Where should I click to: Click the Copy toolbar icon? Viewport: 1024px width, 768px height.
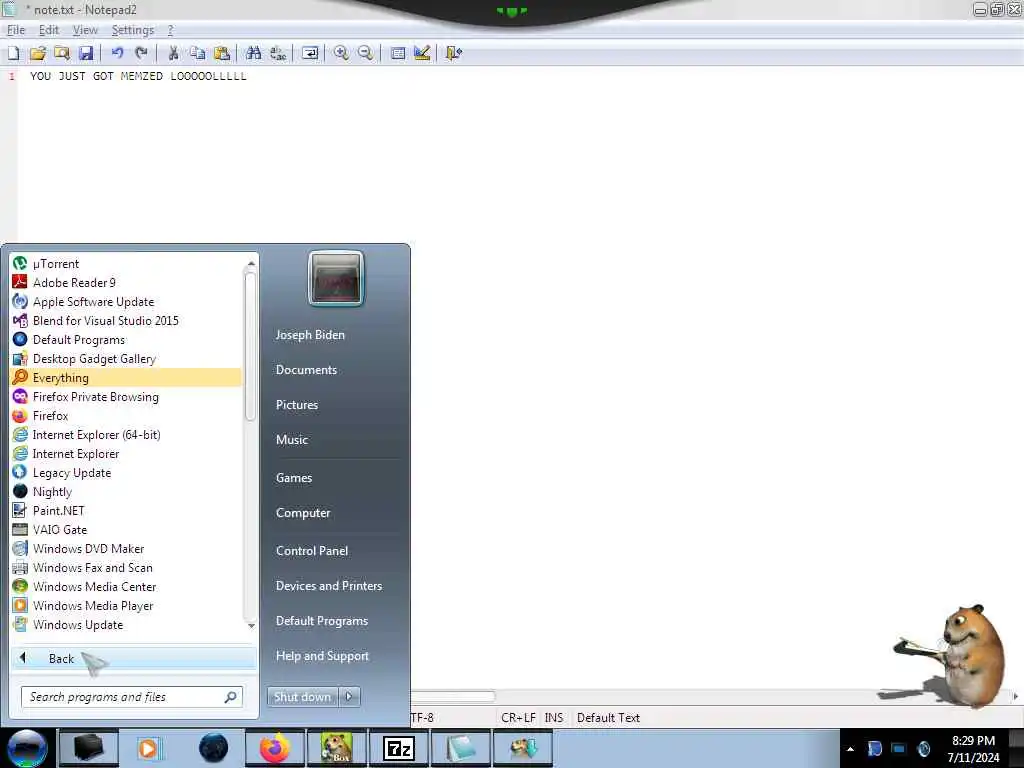click(x=197, y=54)
